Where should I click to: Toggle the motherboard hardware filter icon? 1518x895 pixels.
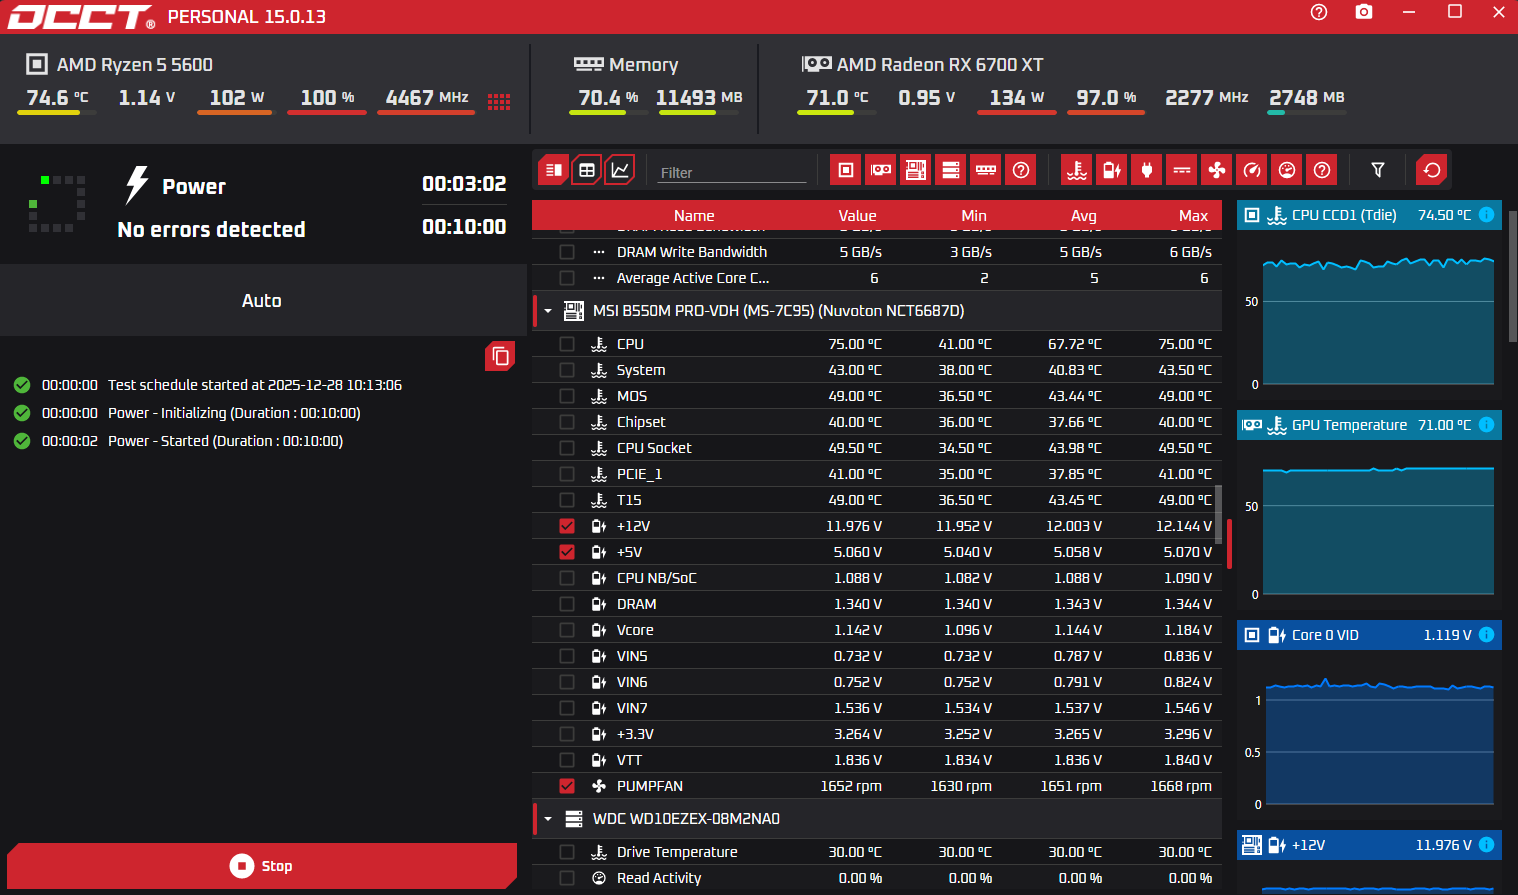pos(916,170)
